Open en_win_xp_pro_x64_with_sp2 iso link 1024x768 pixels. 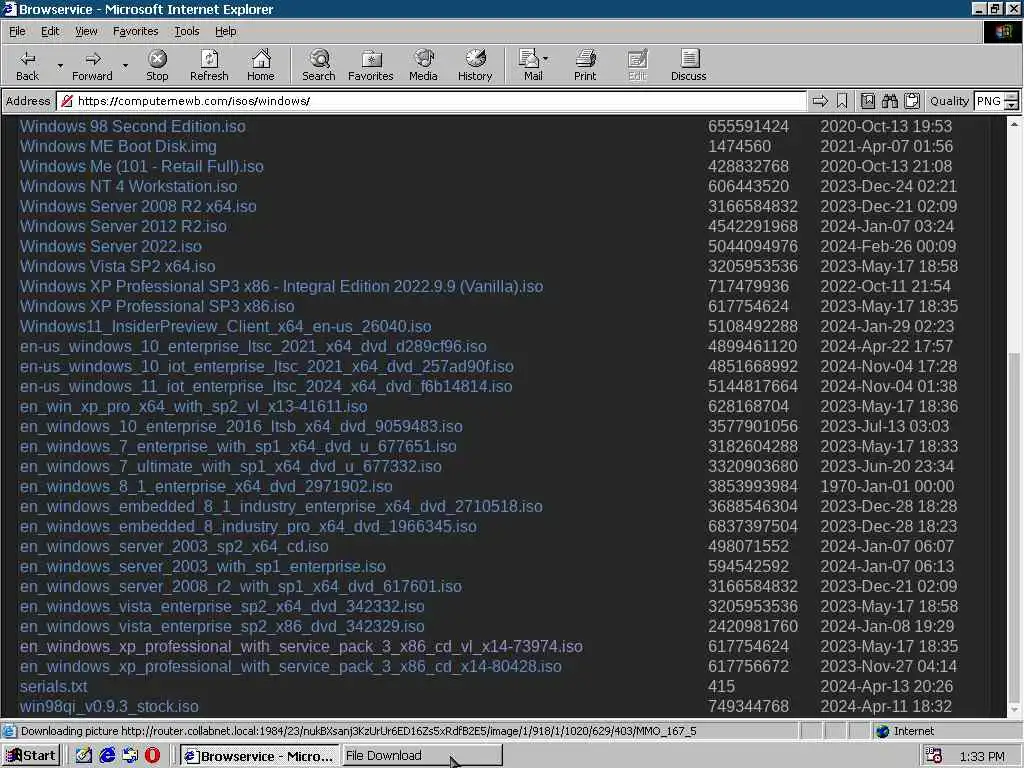[193, 406]
